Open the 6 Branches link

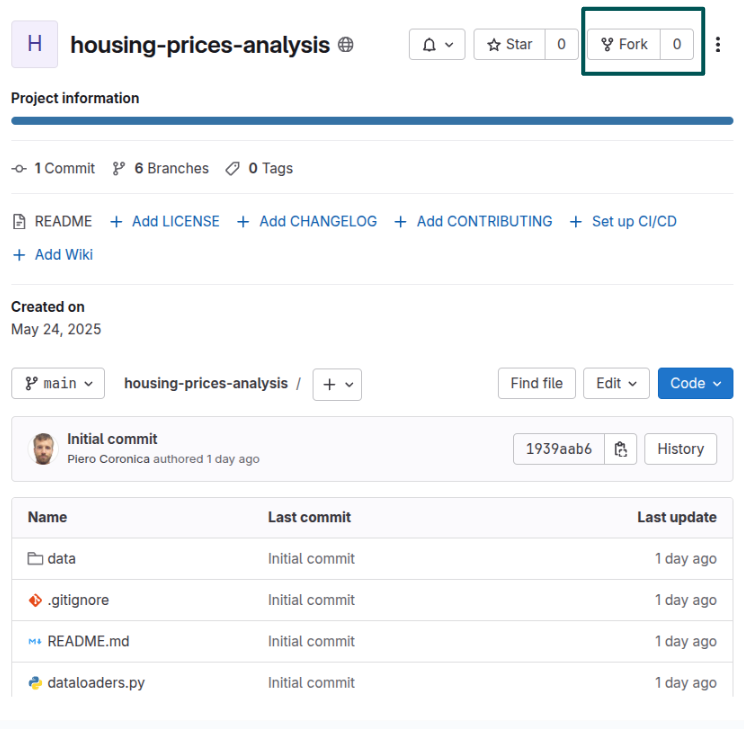[x=161, y=168]
